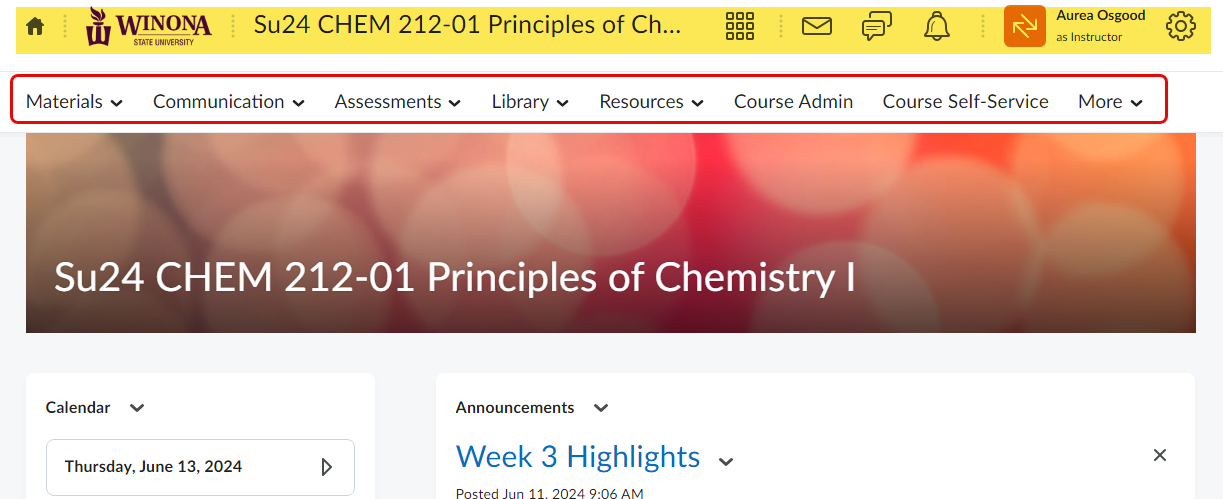This screenshot has width=1223, height=499.
Task: Open the update alerts bell icon
Action: click(x=937, y=27)
